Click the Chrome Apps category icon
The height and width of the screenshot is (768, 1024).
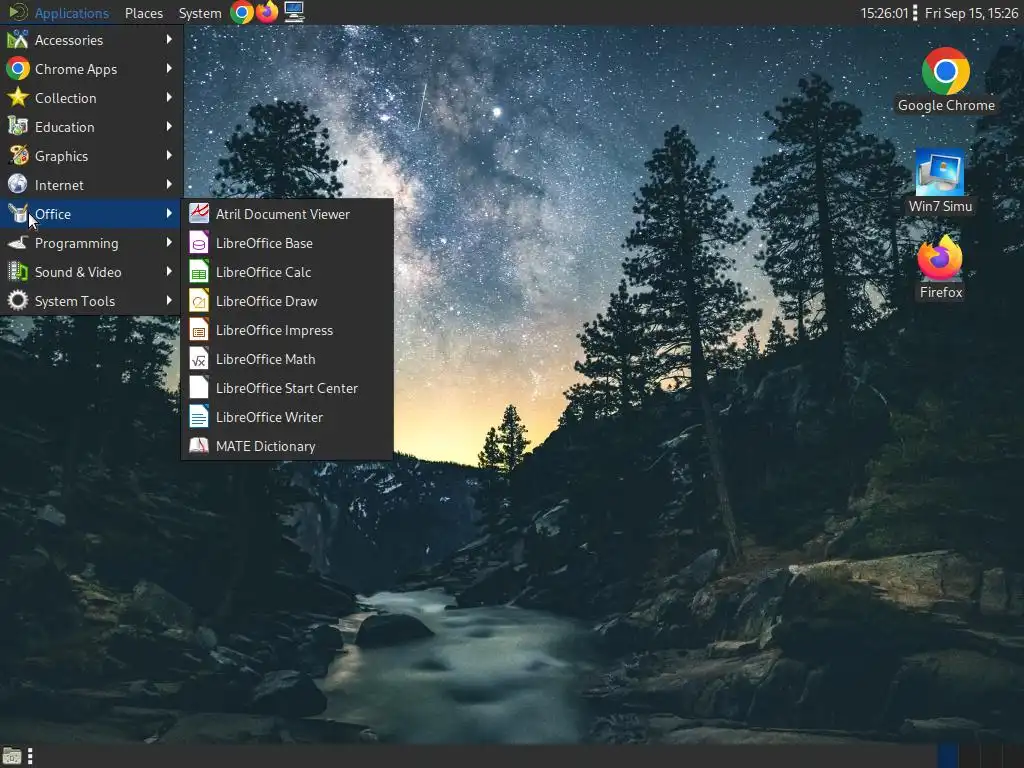click(18, 69)
